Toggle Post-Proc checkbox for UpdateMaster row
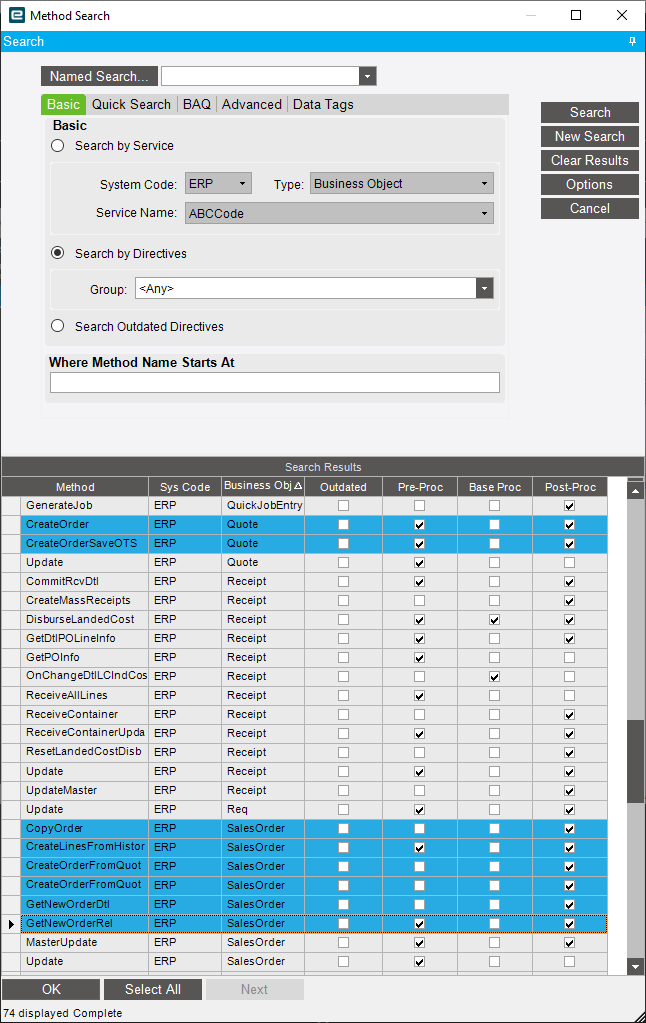 point(570,791)
